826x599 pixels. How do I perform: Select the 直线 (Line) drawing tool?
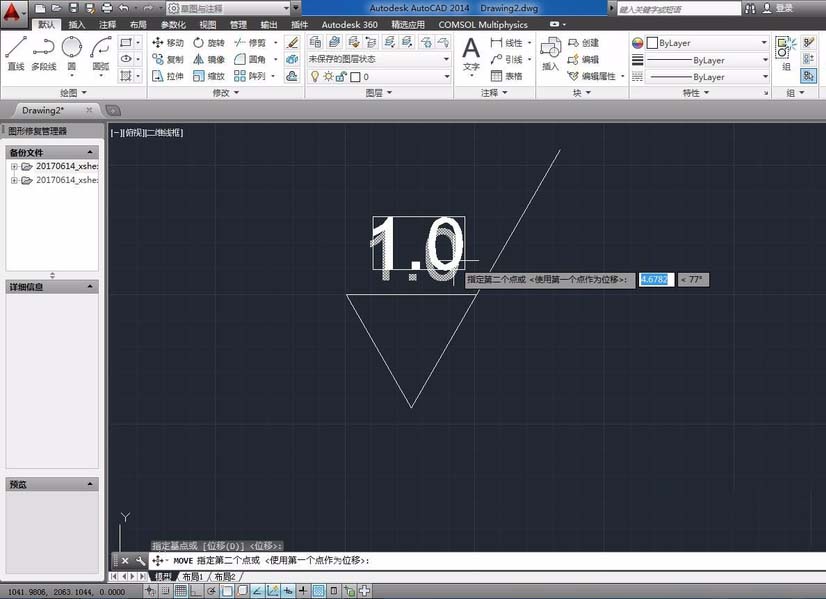[x=16, y=53]
